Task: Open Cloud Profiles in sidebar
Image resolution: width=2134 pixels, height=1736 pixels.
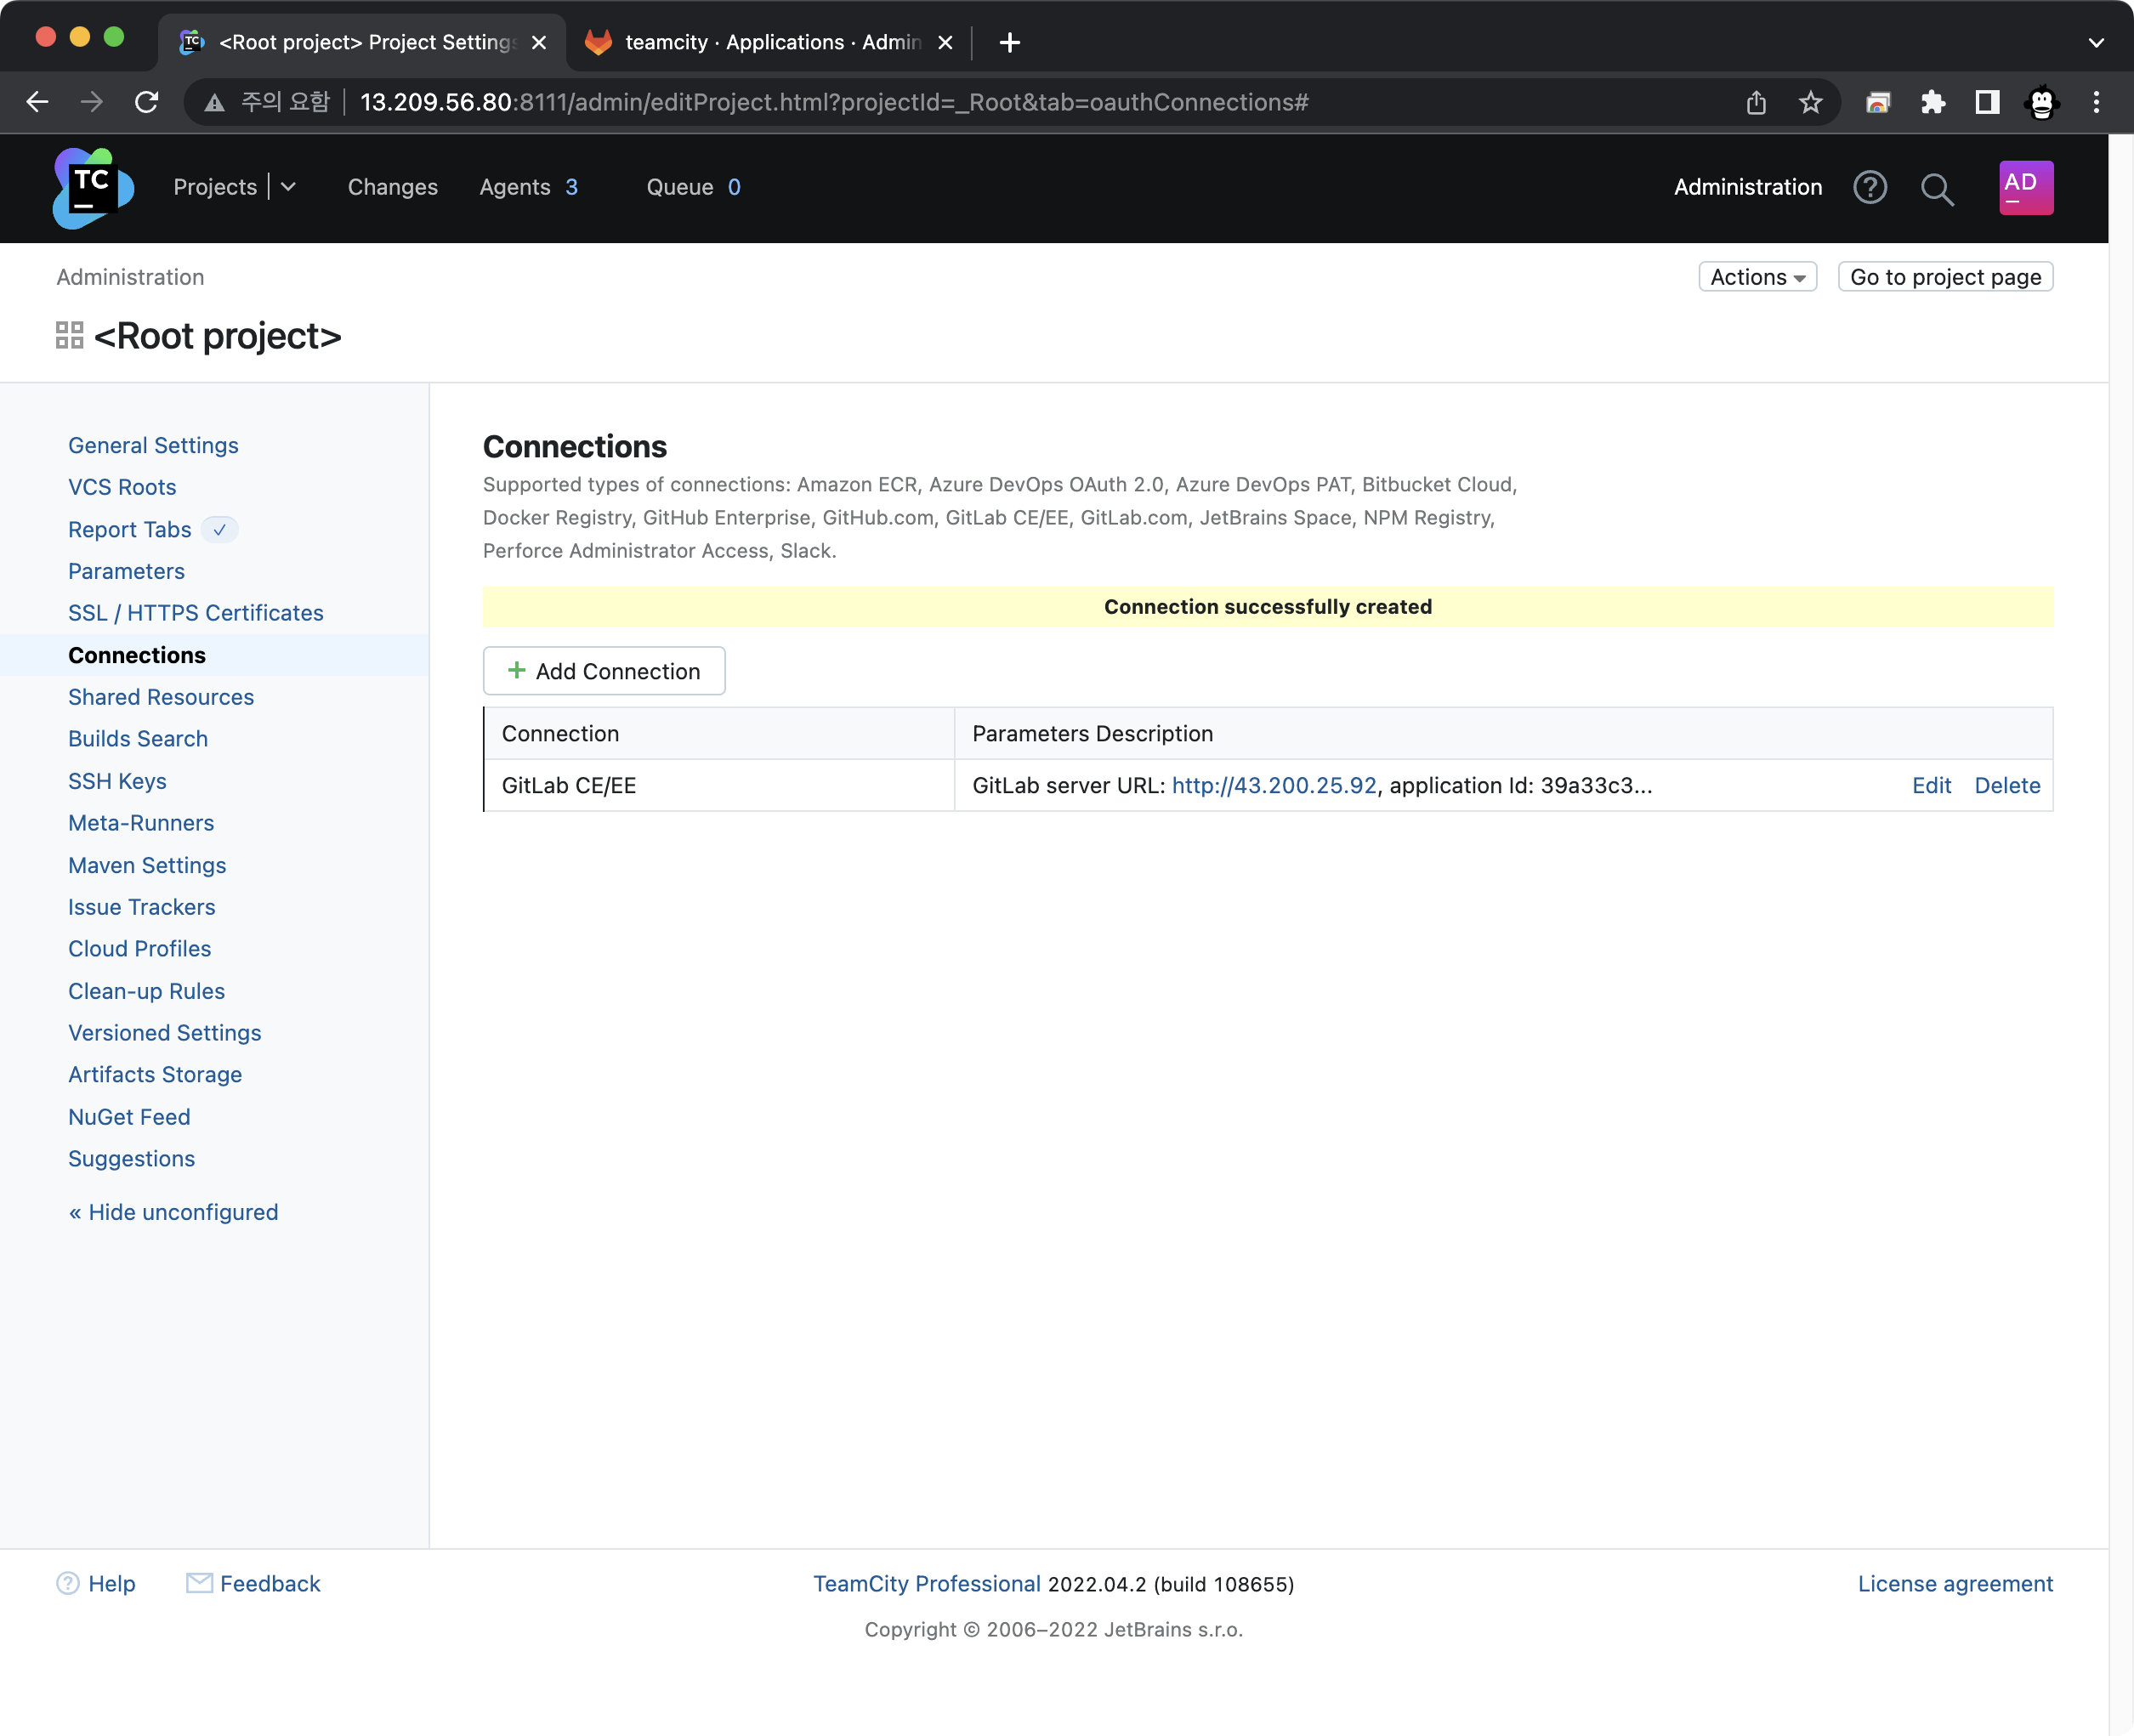Action: click(140, 949)
